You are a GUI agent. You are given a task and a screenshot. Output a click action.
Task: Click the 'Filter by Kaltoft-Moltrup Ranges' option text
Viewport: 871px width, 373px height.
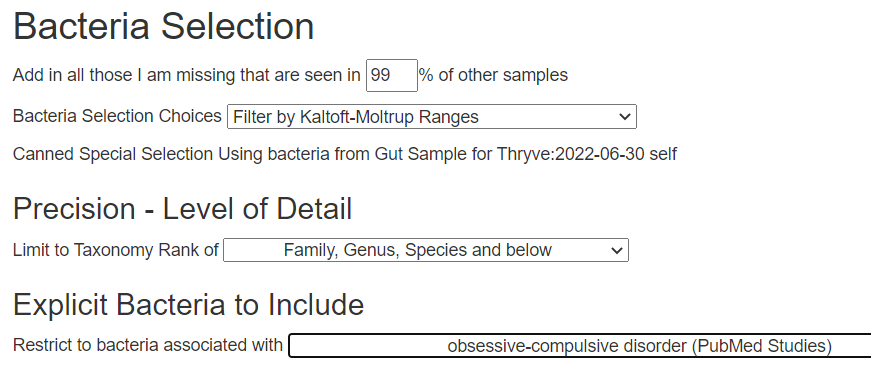[x=356, y=117]
